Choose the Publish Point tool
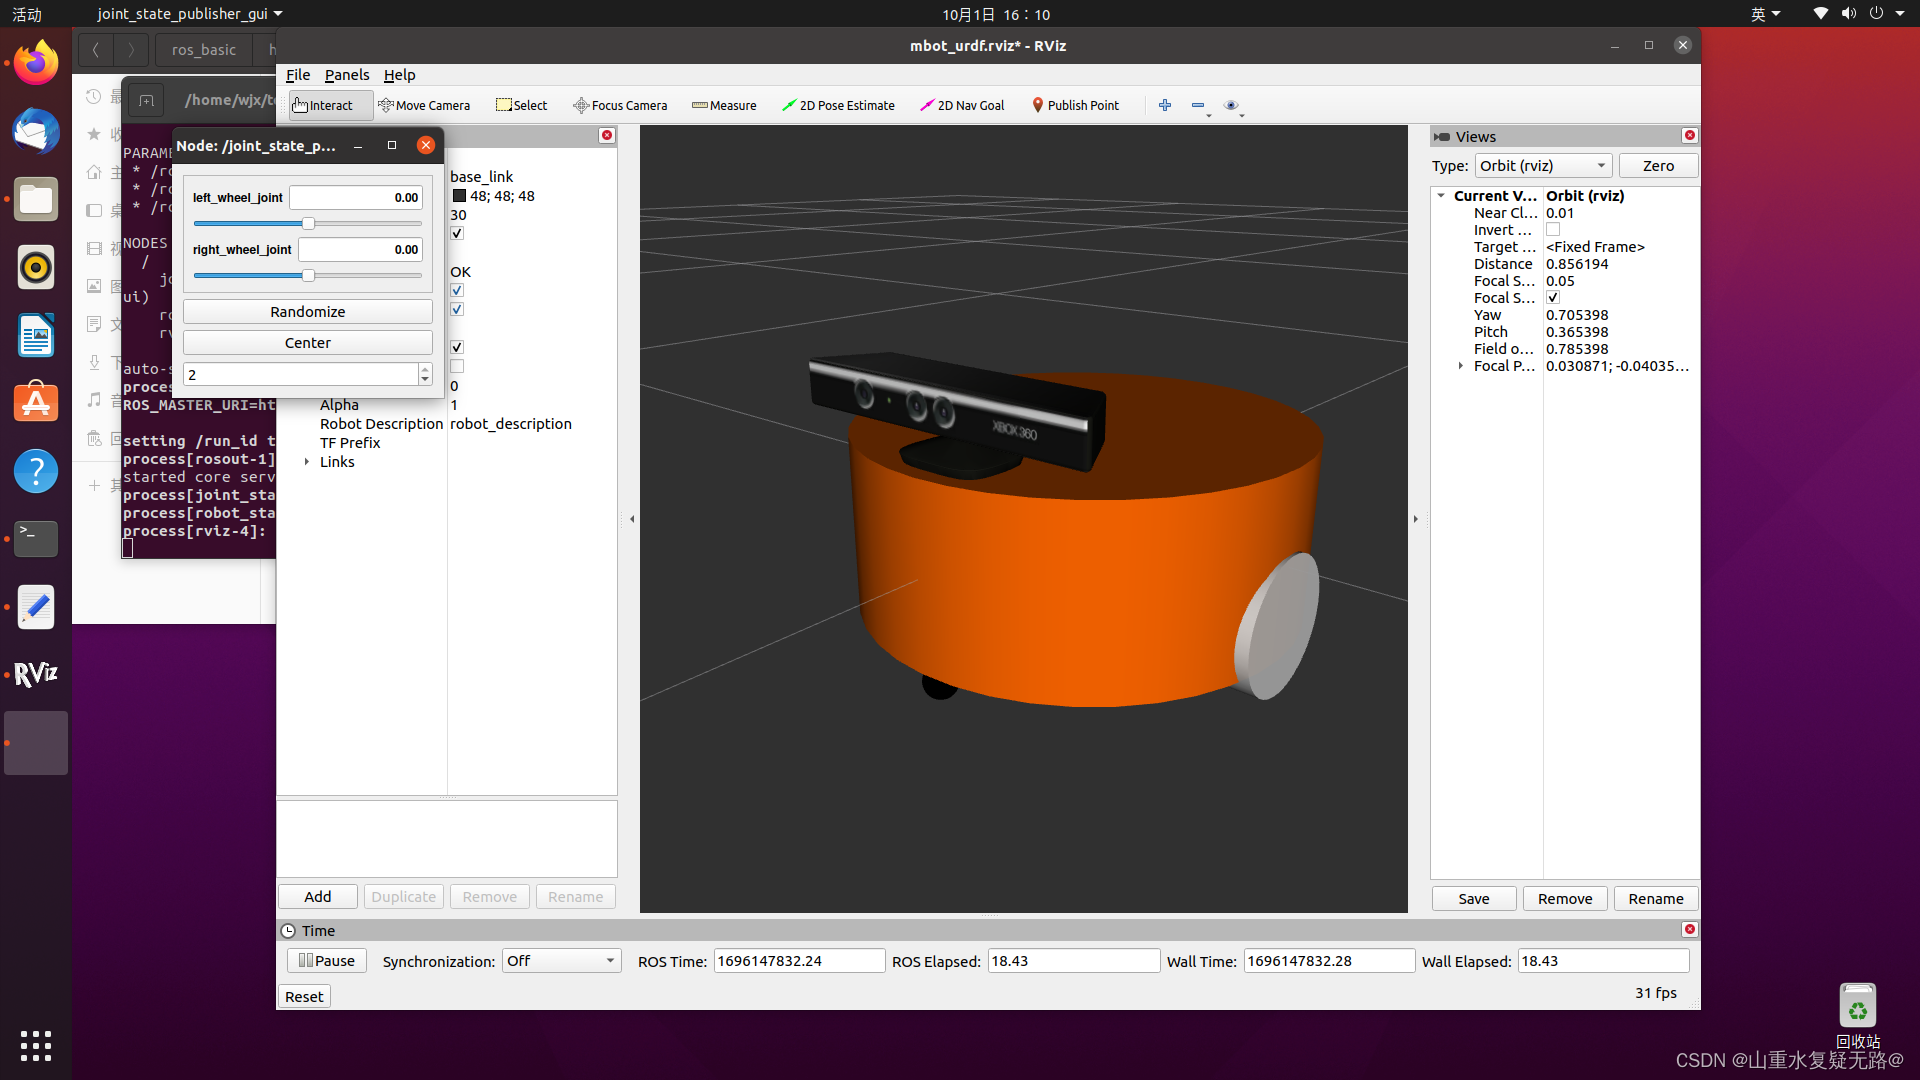The image size is (1920, 1080). (1075, 105)
